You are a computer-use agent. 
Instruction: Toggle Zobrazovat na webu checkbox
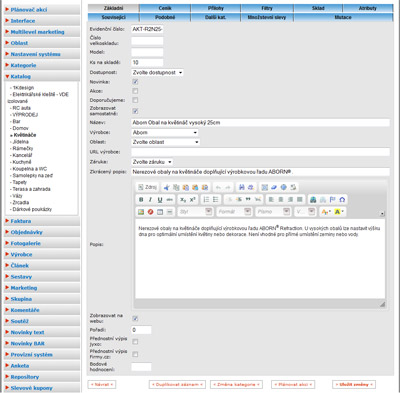(x=135, y=318)
